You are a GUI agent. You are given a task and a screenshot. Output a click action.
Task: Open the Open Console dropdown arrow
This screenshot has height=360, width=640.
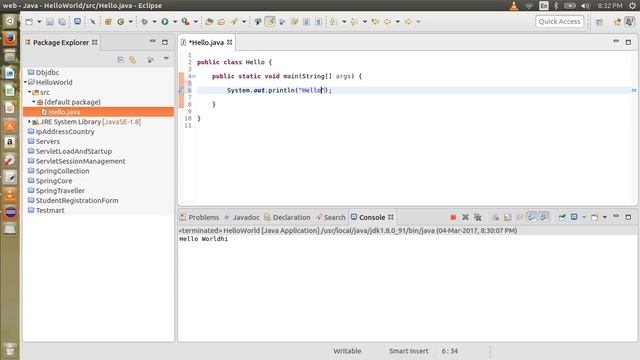(x=605, y=217)
